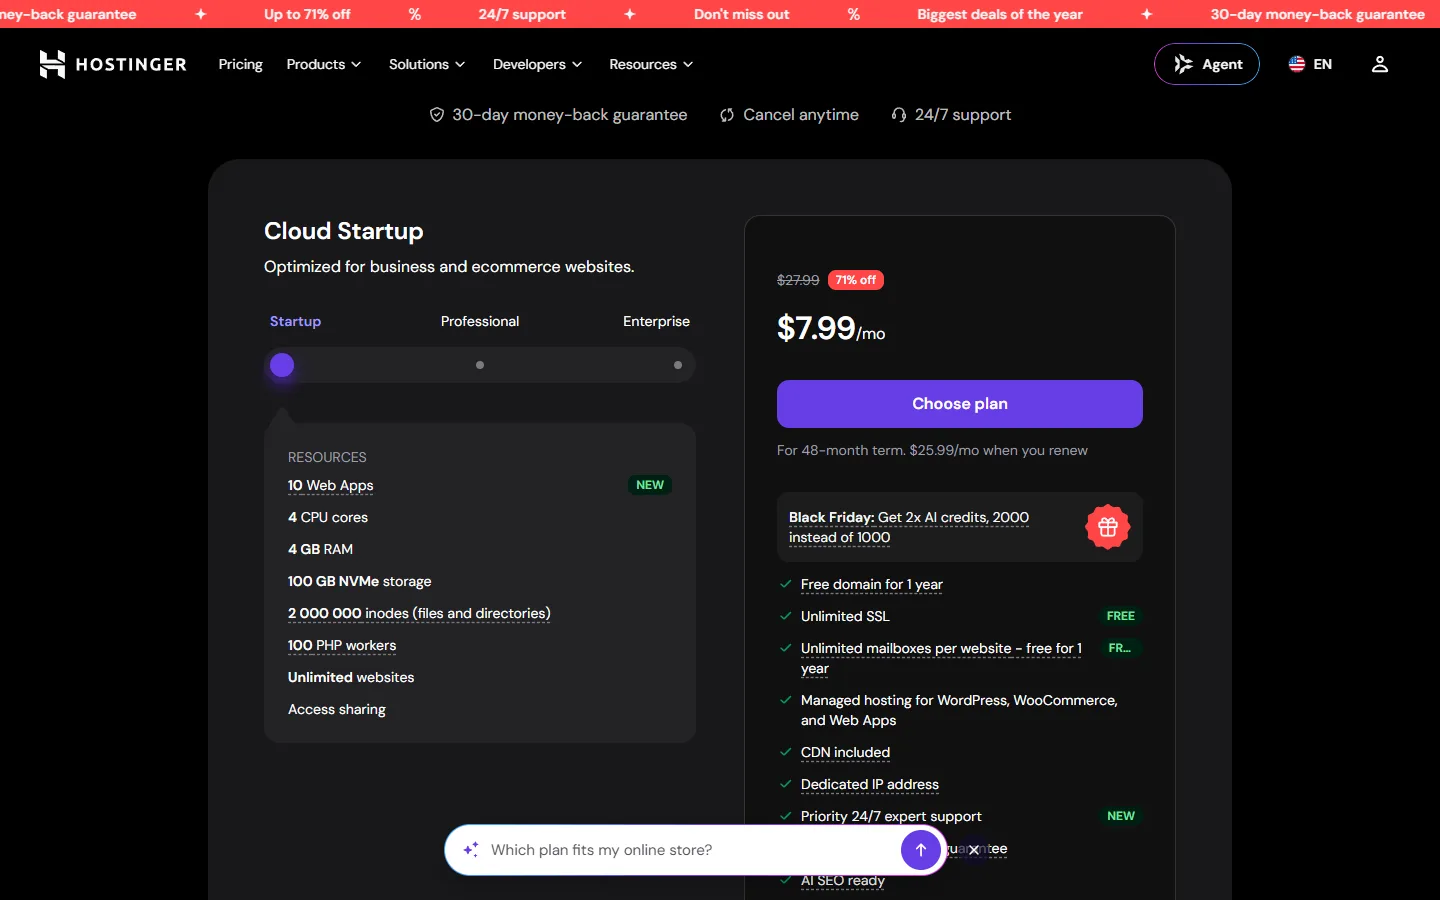Open the Resources dropdown menu
Screen dimensions: 1440x900
tap(651, 64)
